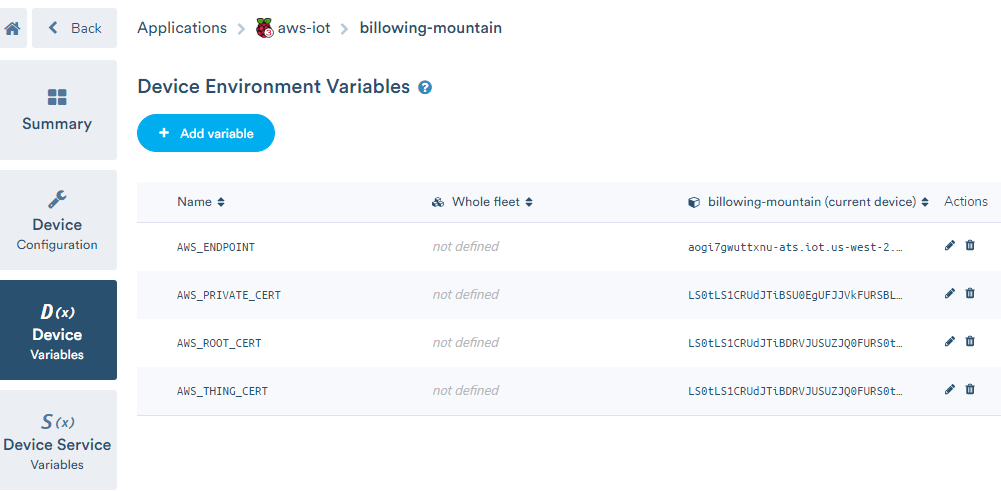Delete the AWS_ENDPOINT variable

pyautogui.click(x=970, y=246)
